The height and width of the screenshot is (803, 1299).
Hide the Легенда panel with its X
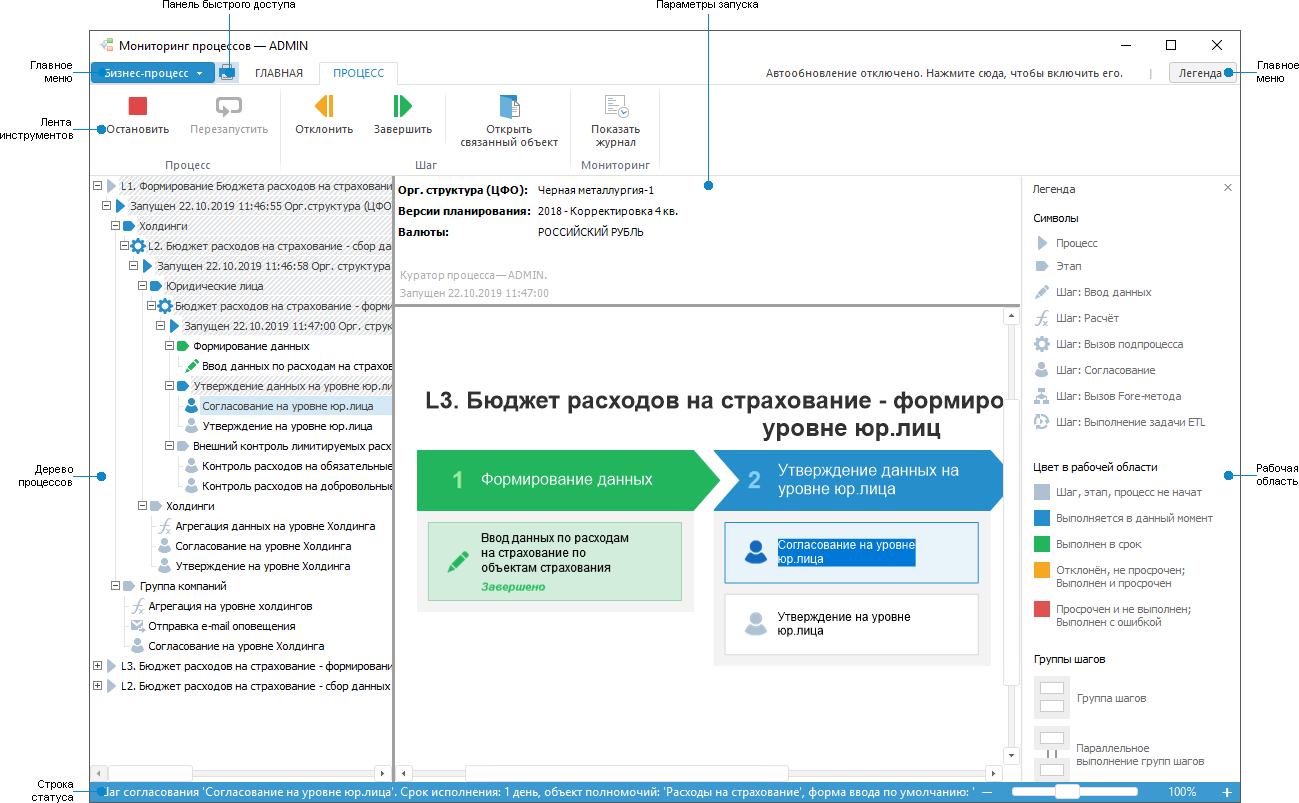tap(1228, 187)
